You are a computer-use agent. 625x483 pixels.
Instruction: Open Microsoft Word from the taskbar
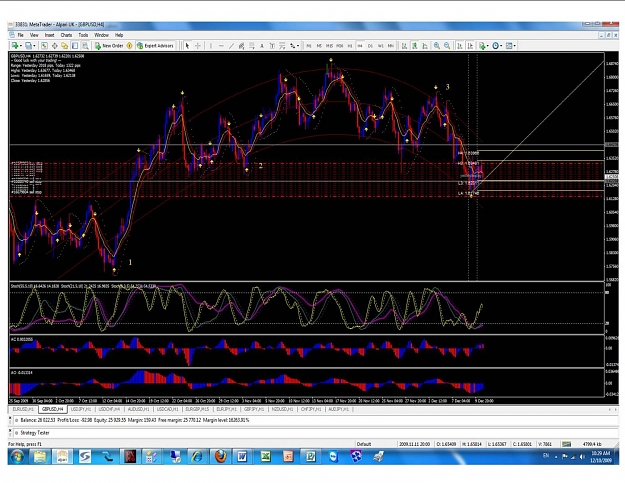pyautogui.click(x=242, y=457)
